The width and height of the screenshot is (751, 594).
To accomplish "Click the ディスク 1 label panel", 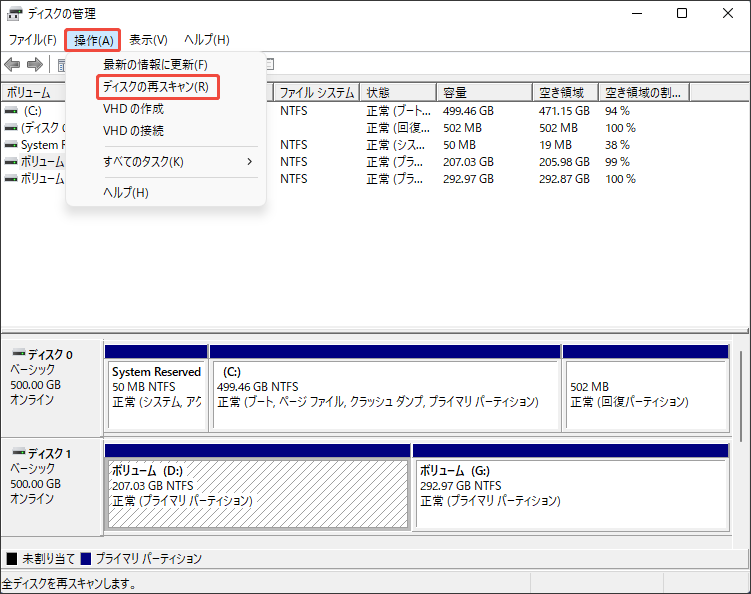I will pos(52,486).
